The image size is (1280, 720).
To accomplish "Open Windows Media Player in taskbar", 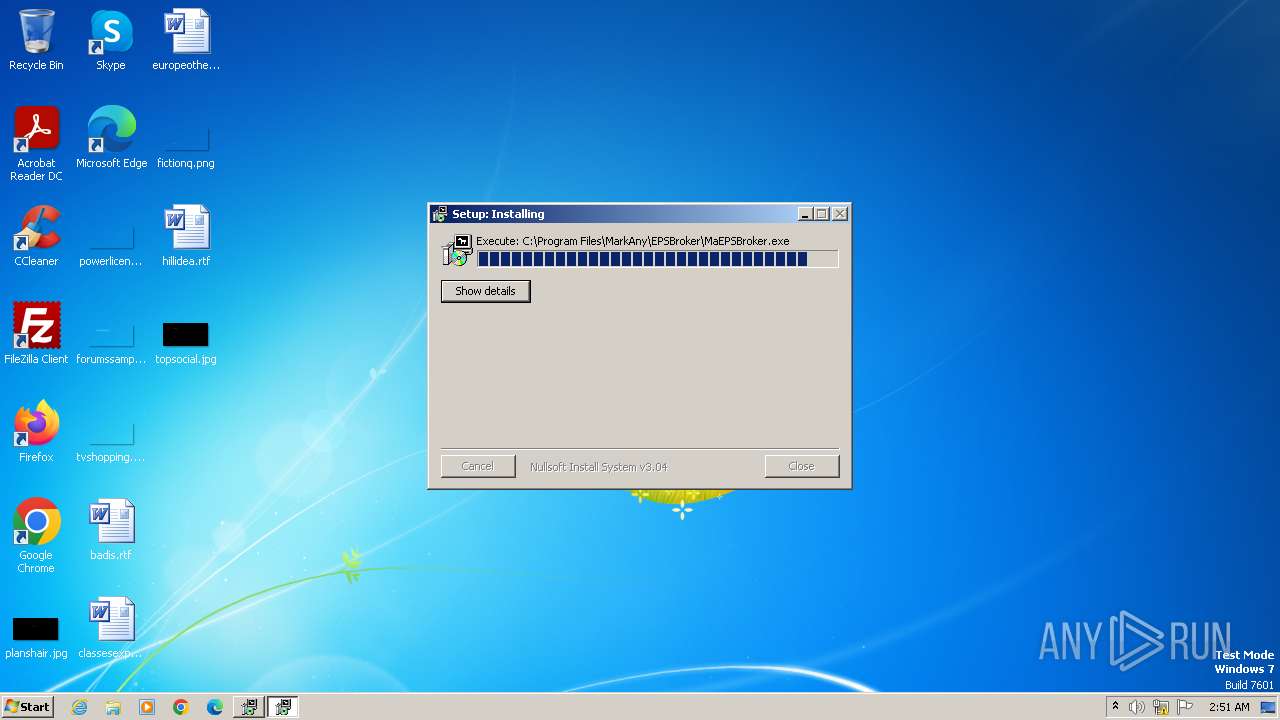I will pos(147,707).
